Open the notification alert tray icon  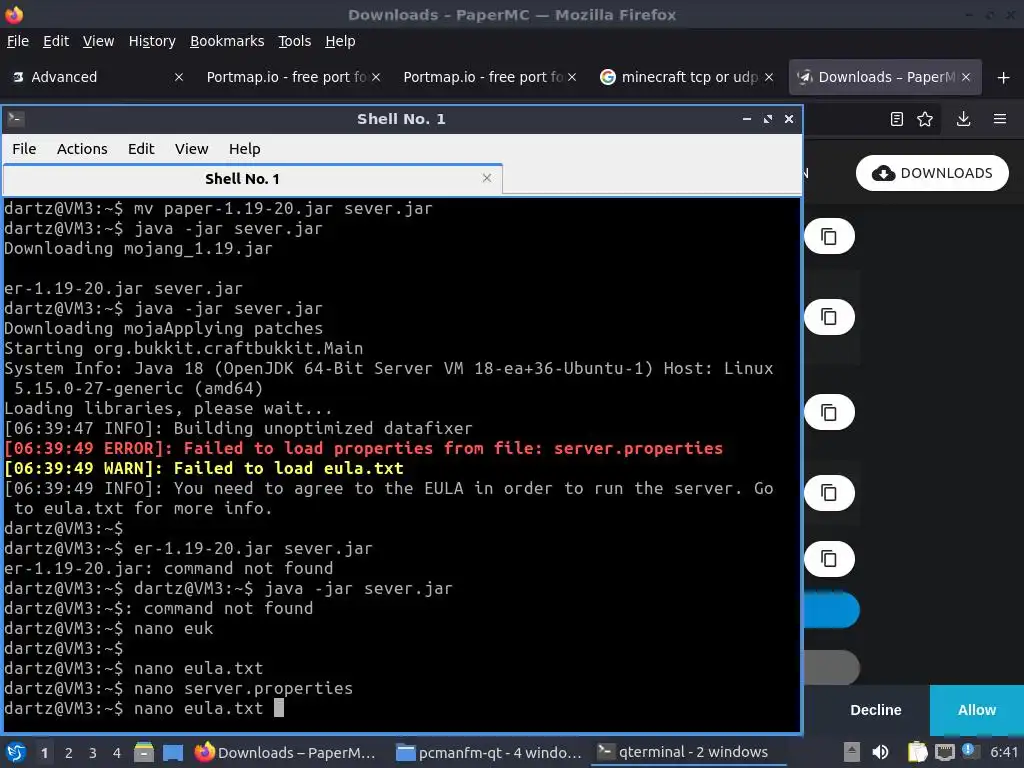pyautogui.click(x=968, y=750)
